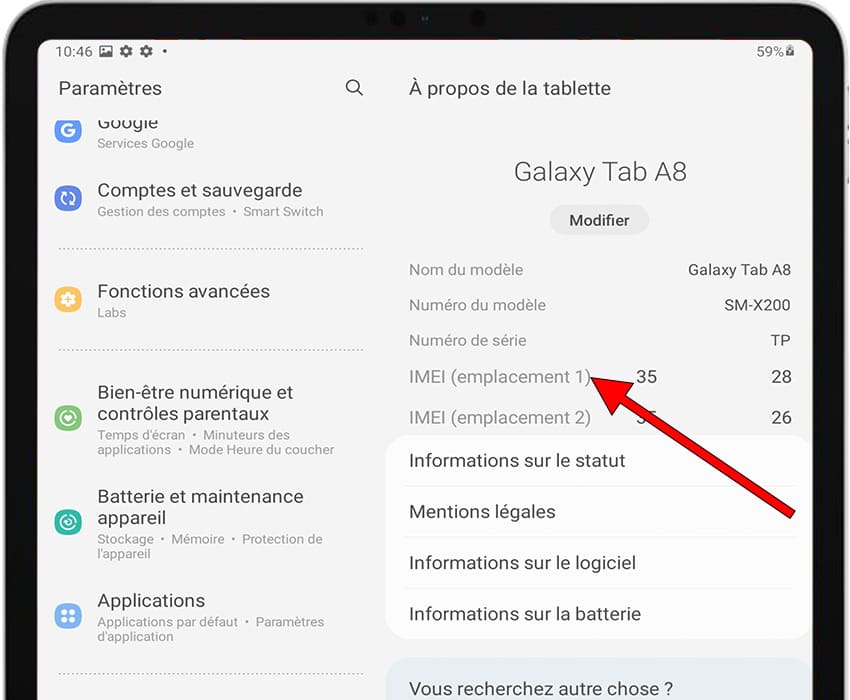
Task: Tap the 59% battery percentage
Action: (770, 52)
